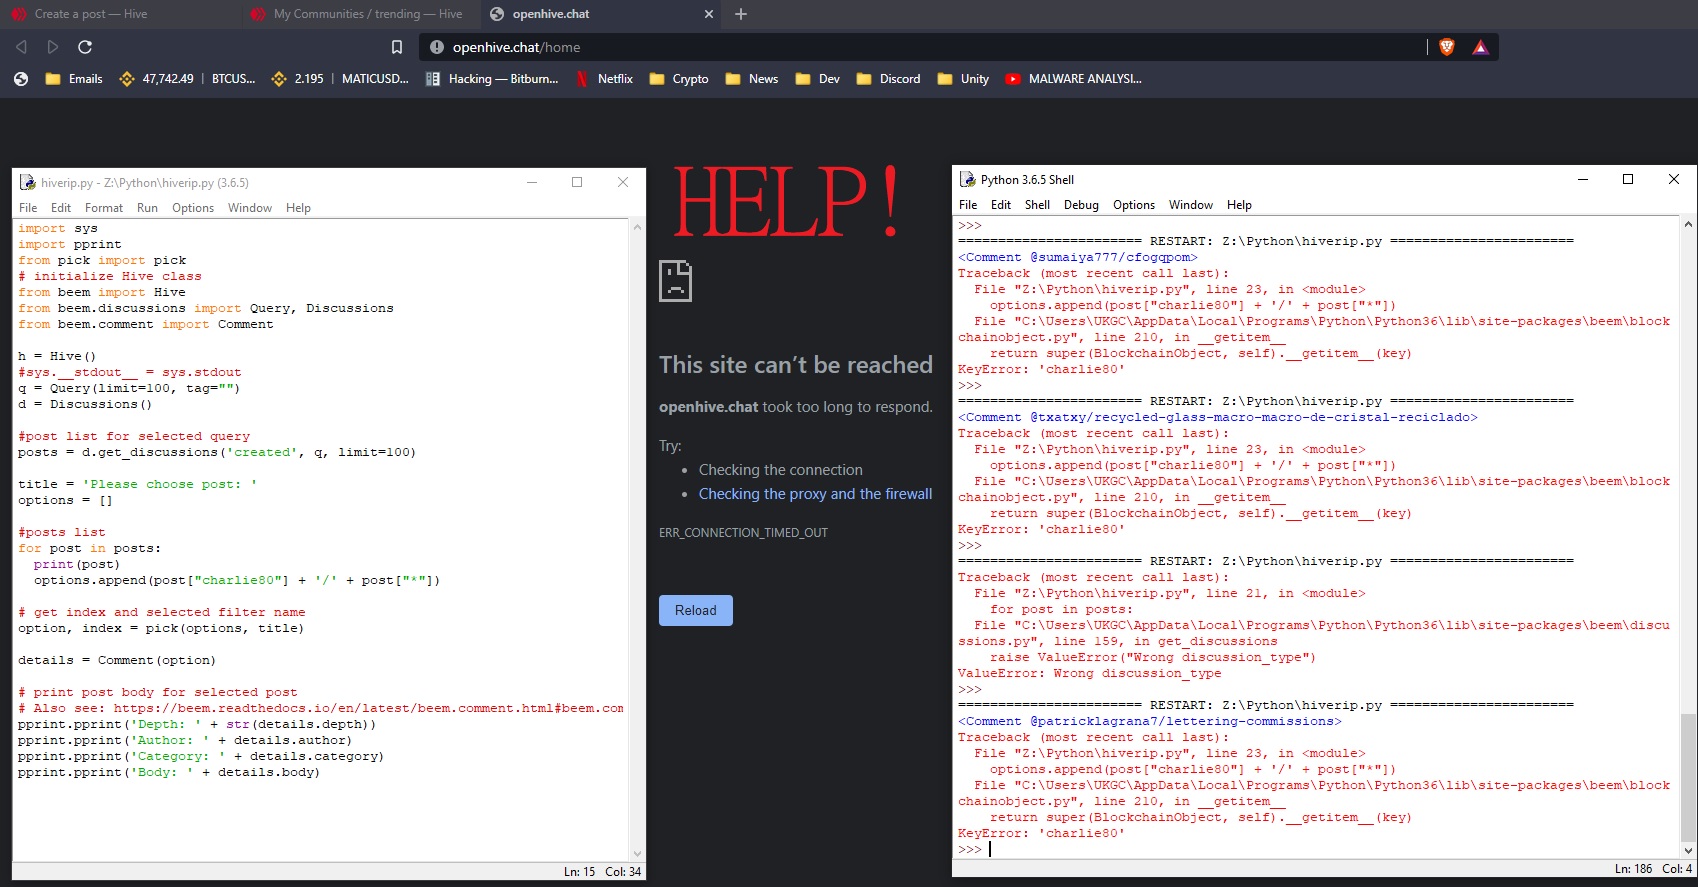Open Brave Rewards triangle icon
This screenshot has height=887, width=1698.
click(1481, 47)
